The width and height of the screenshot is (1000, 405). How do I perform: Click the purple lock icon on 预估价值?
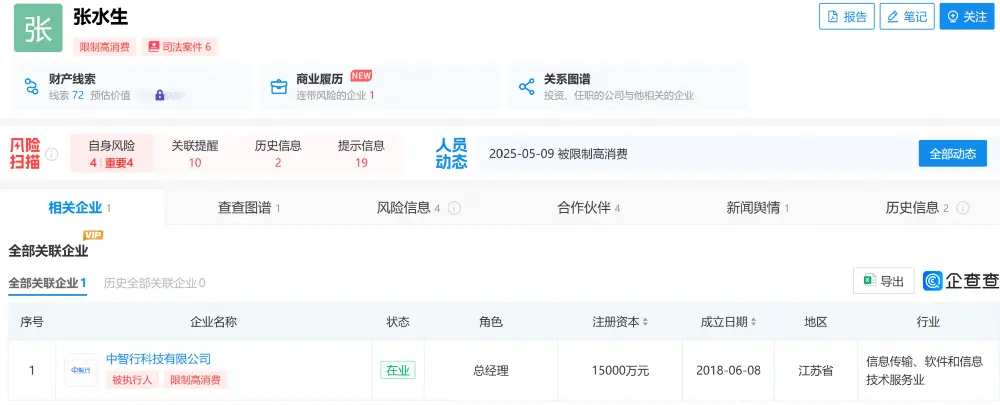tap(159, 95)
